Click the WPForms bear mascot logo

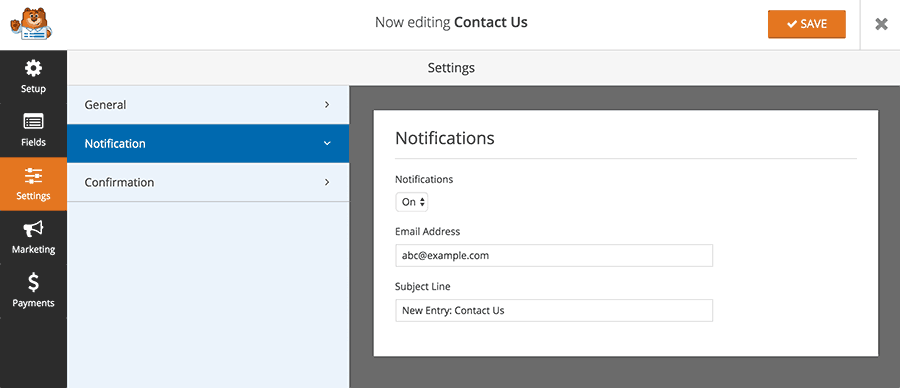pos(31,24)
